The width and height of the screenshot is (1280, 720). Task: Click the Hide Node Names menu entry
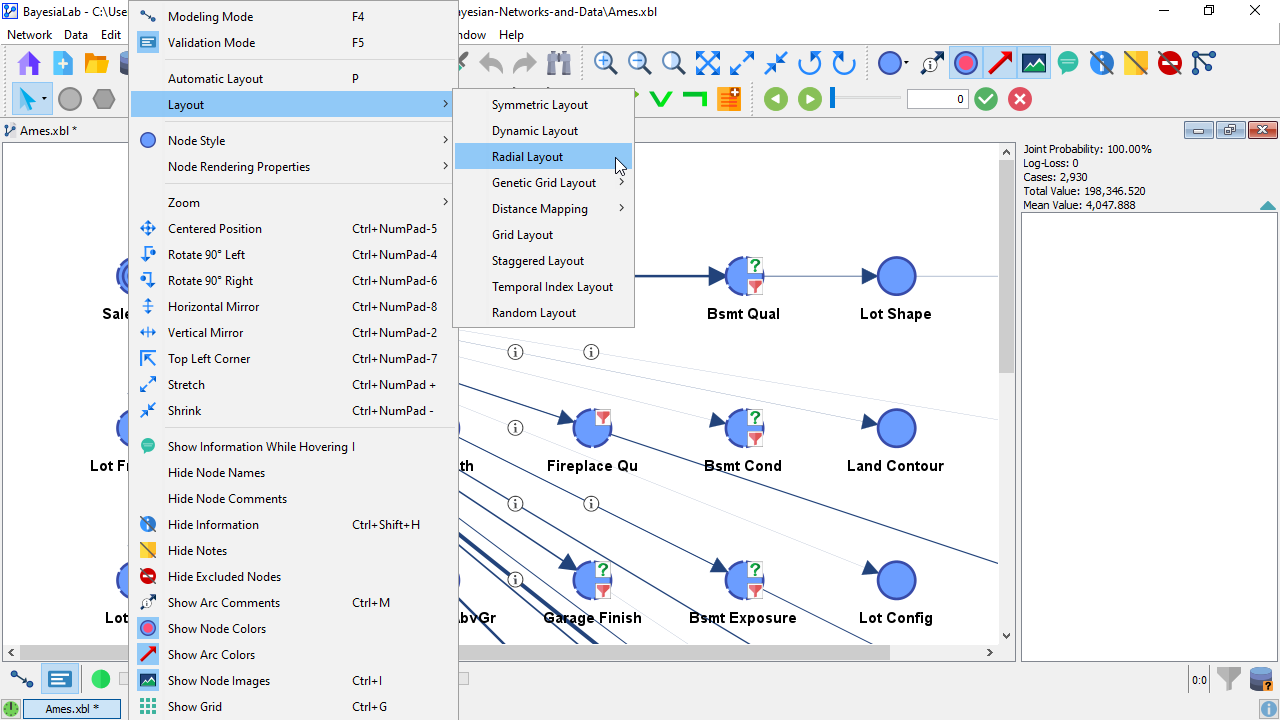click(x=216, y=473)
